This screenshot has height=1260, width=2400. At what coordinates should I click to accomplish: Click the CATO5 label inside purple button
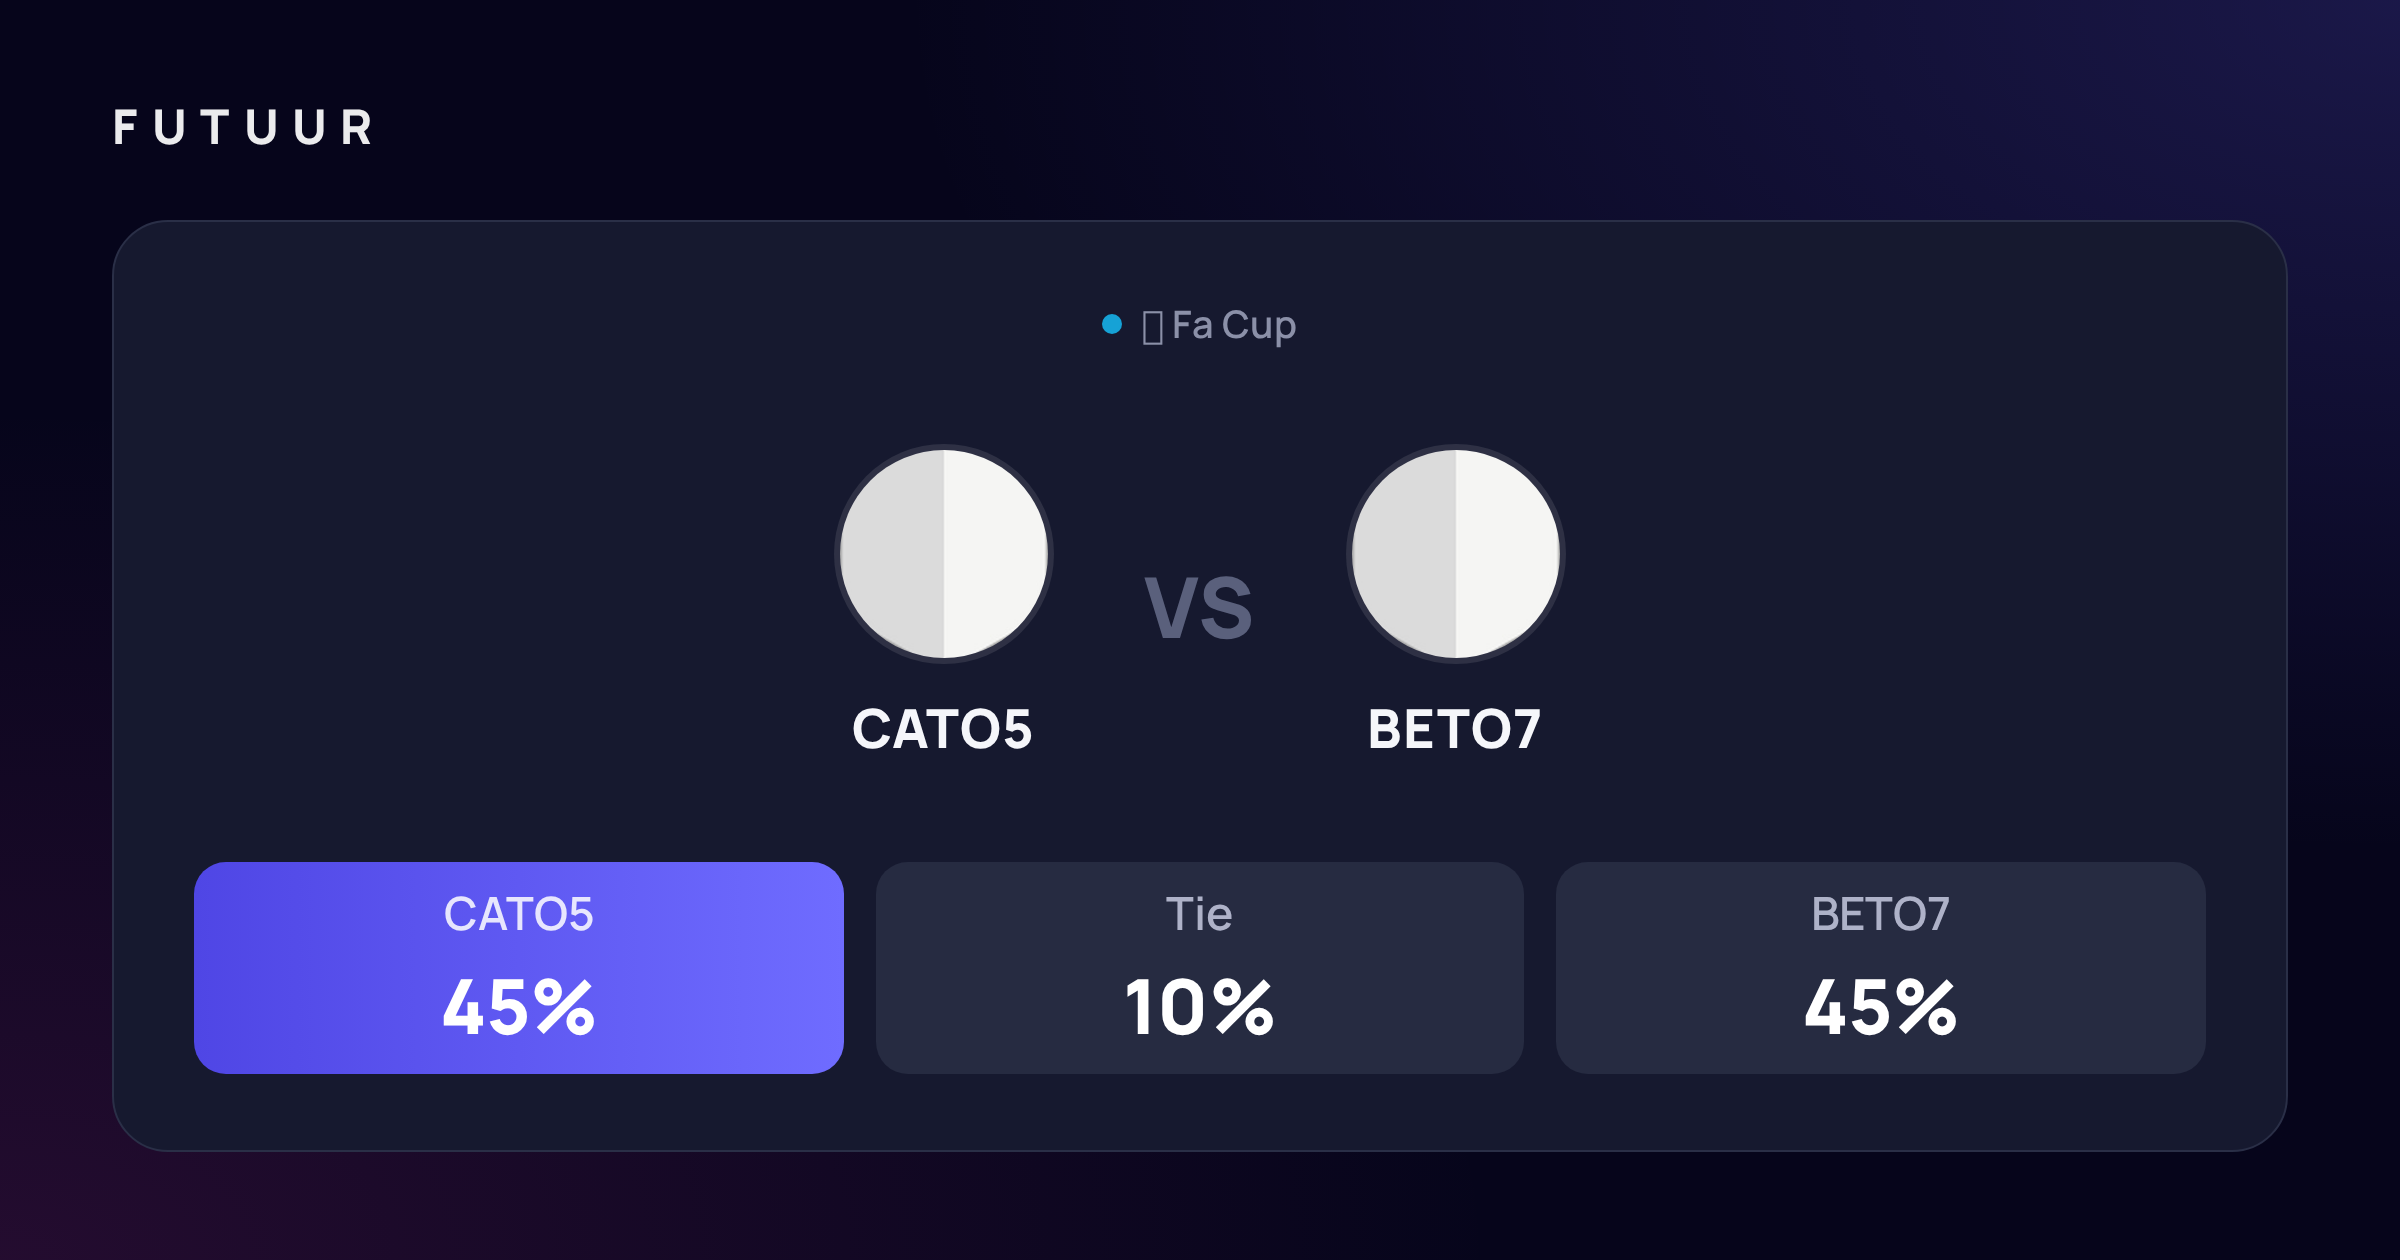pyautogui.click(x=519, y=914)
